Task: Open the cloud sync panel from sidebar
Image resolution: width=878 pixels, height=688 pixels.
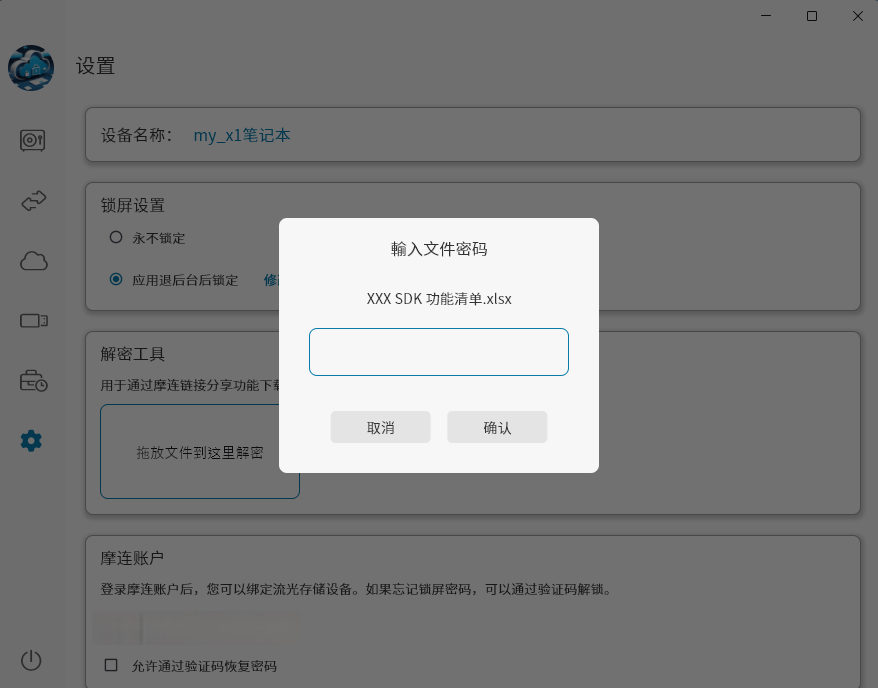Action: [x=31, y=260]
